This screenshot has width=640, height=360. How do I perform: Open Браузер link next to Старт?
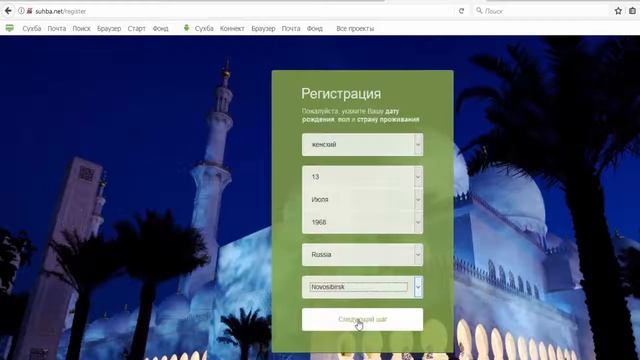tap(109, 29)
